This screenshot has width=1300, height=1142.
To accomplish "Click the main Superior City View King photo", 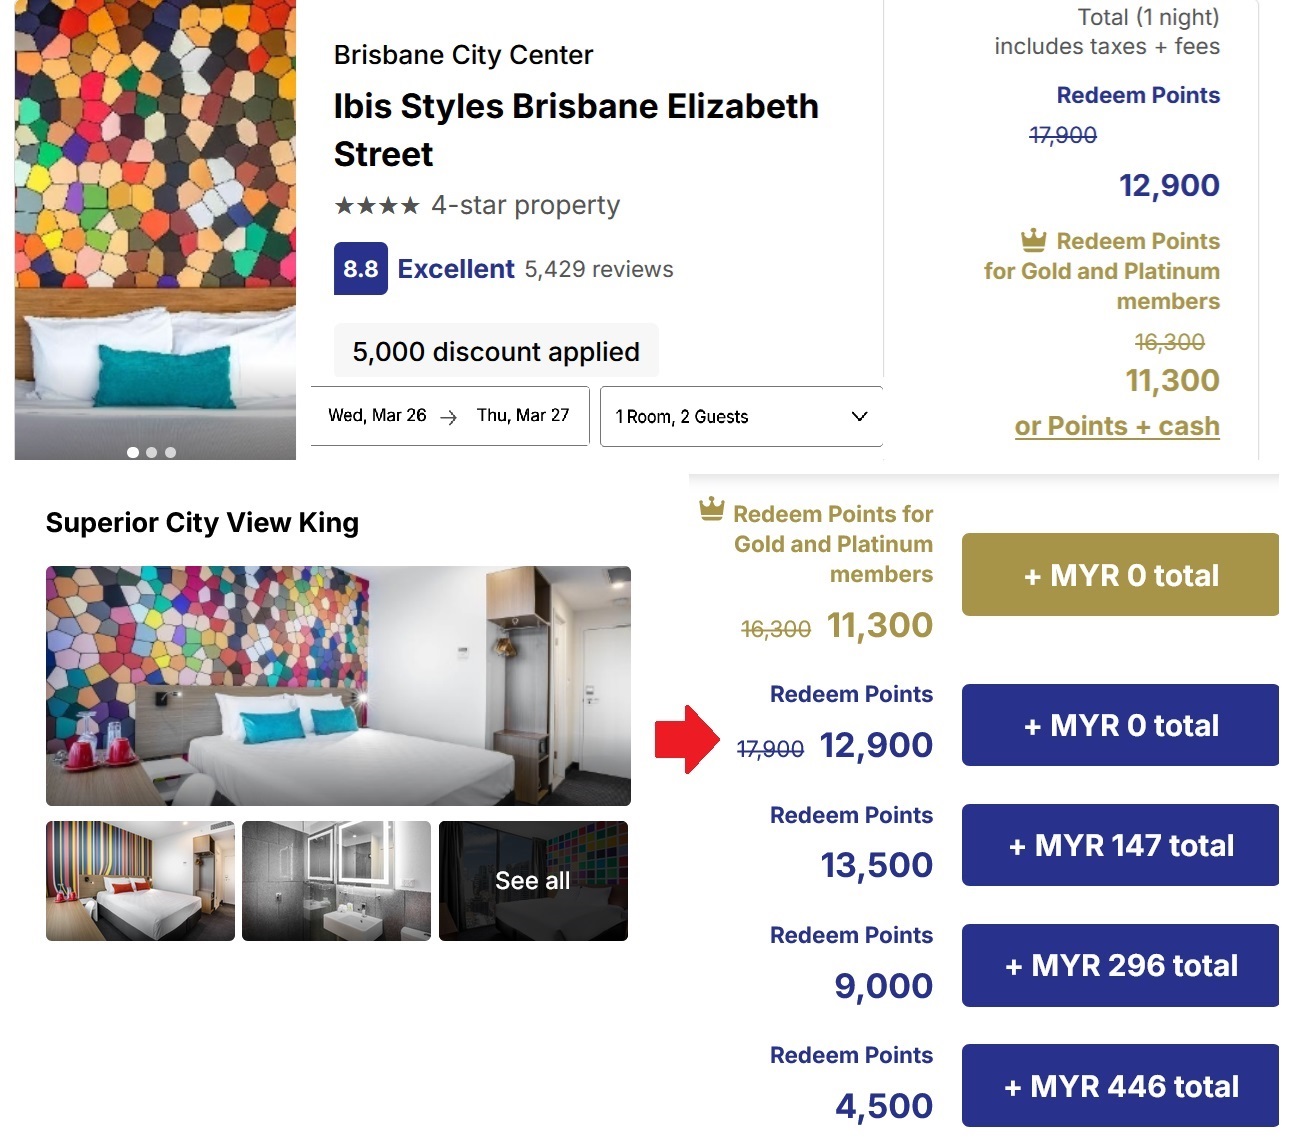I will pos(338,686).
